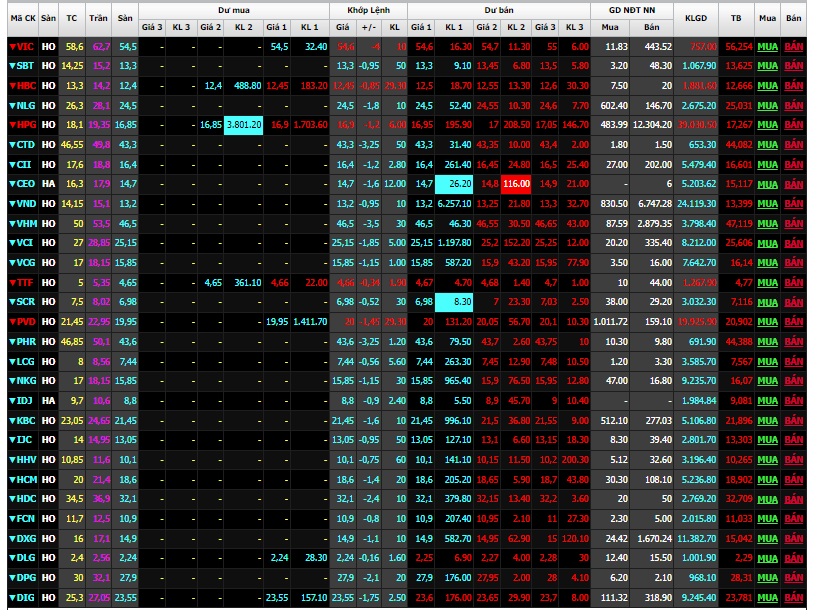Click 24.119.30 KLGD value for VND
813x610 pixels.
[x=697, y=204]
